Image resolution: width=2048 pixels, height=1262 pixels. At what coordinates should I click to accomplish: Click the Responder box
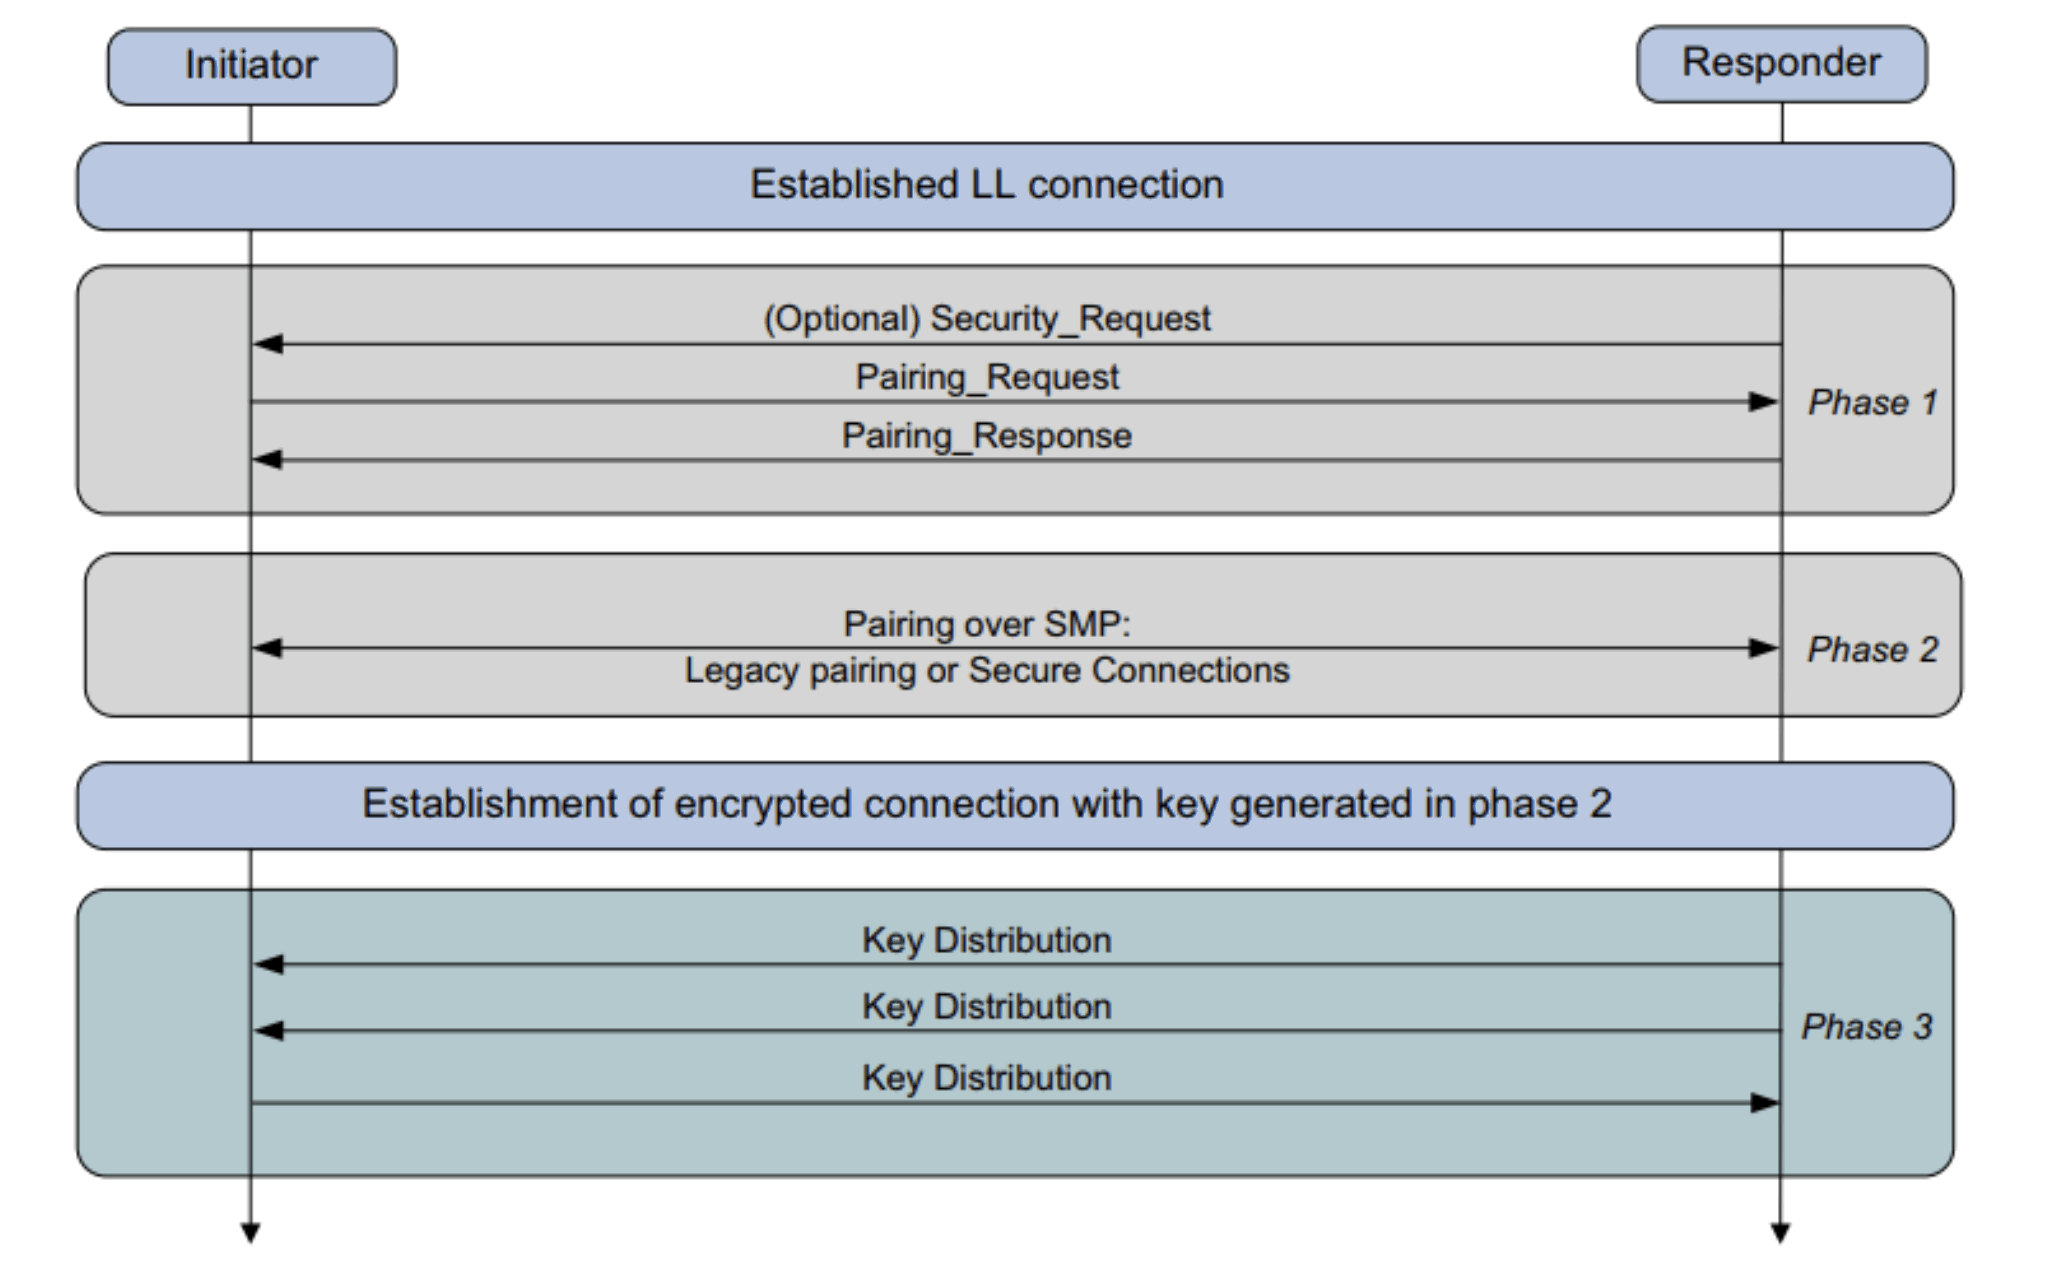[x=1781, y=63]
